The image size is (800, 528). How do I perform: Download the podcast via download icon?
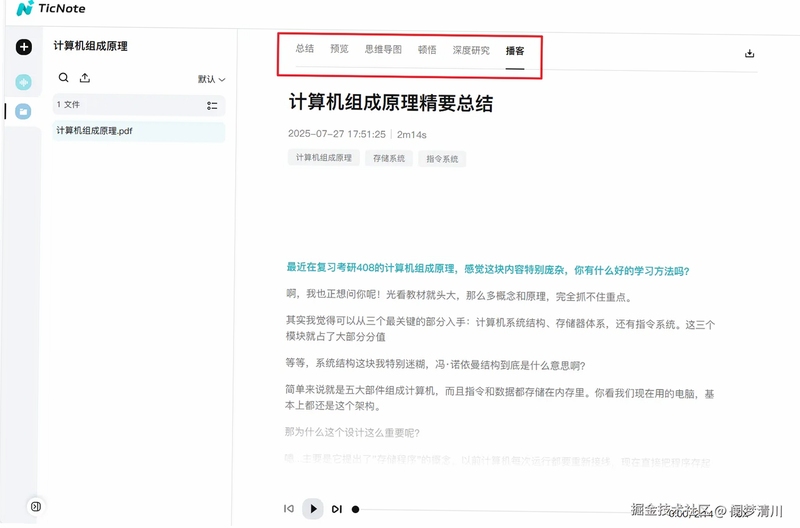(749, 53)
